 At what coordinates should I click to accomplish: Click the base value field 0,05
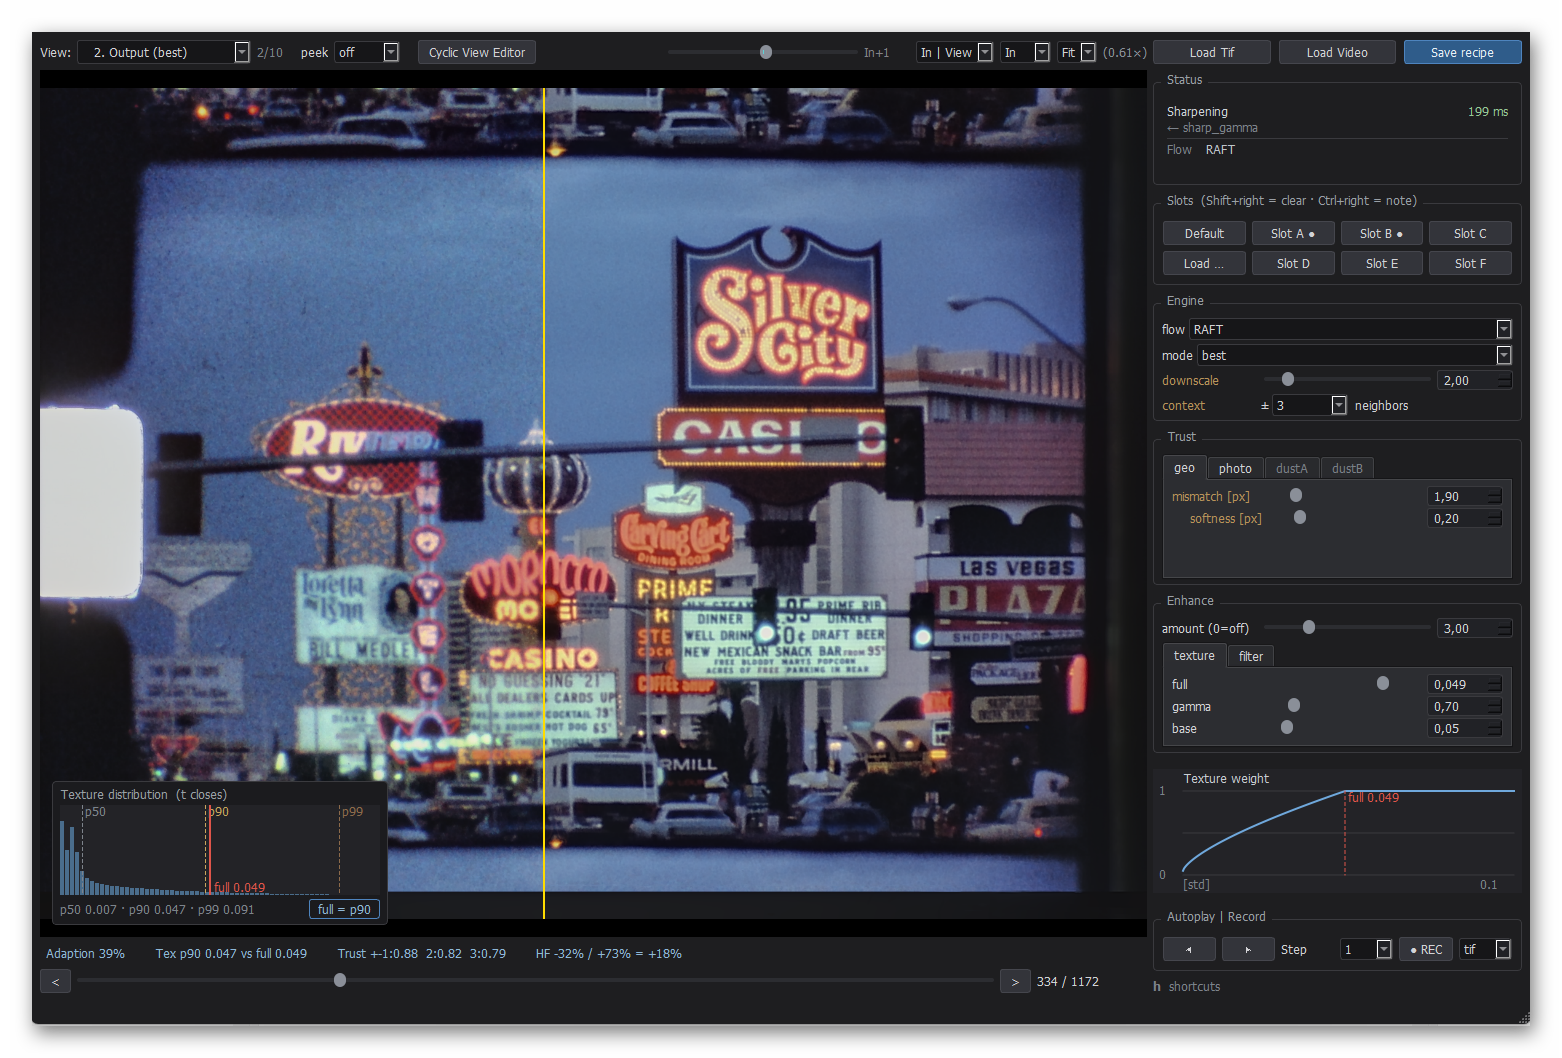[x=1466, y=728]
